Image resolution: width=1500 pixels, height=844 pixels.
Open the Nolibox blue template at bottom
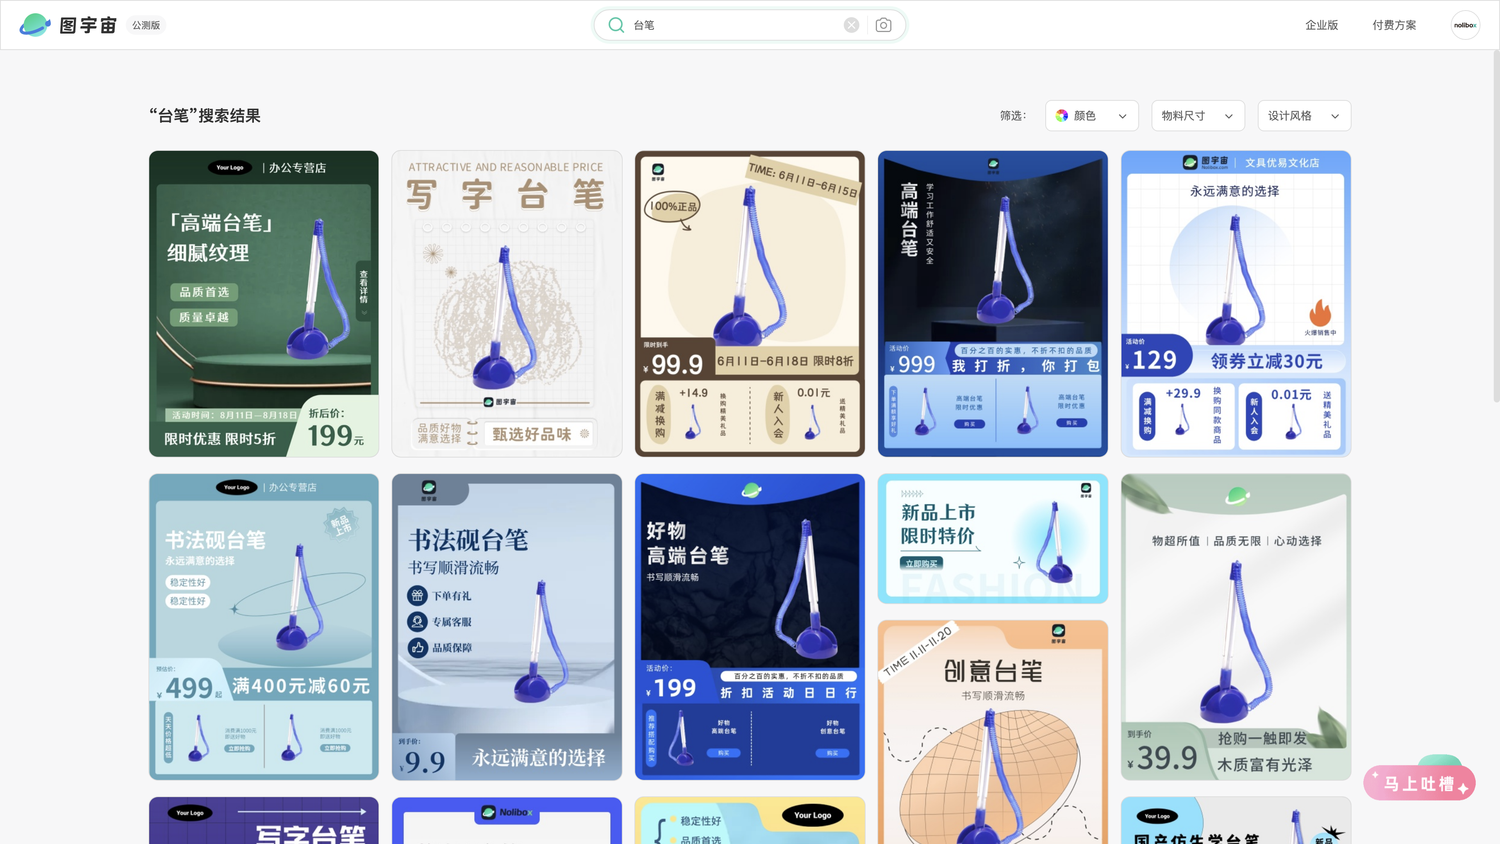(x=507, y=820)
